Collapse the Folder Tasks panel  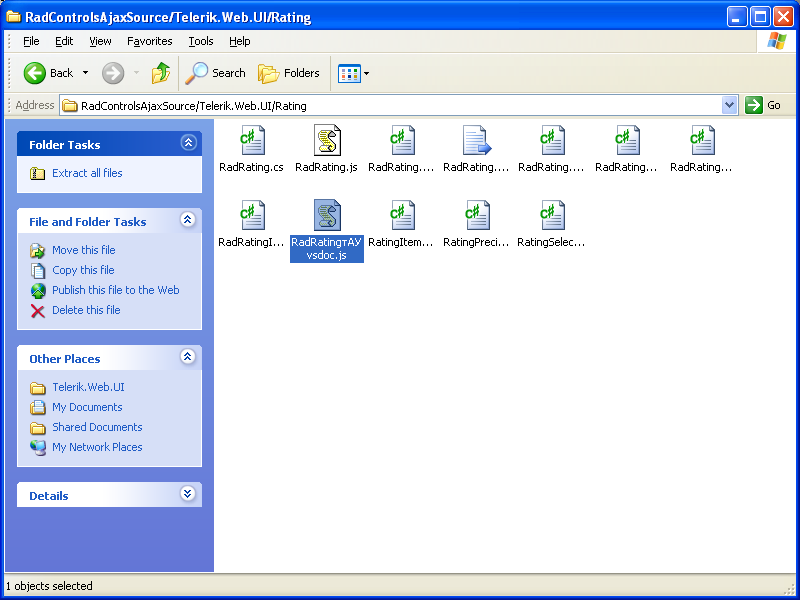click(x=188, y=143)
